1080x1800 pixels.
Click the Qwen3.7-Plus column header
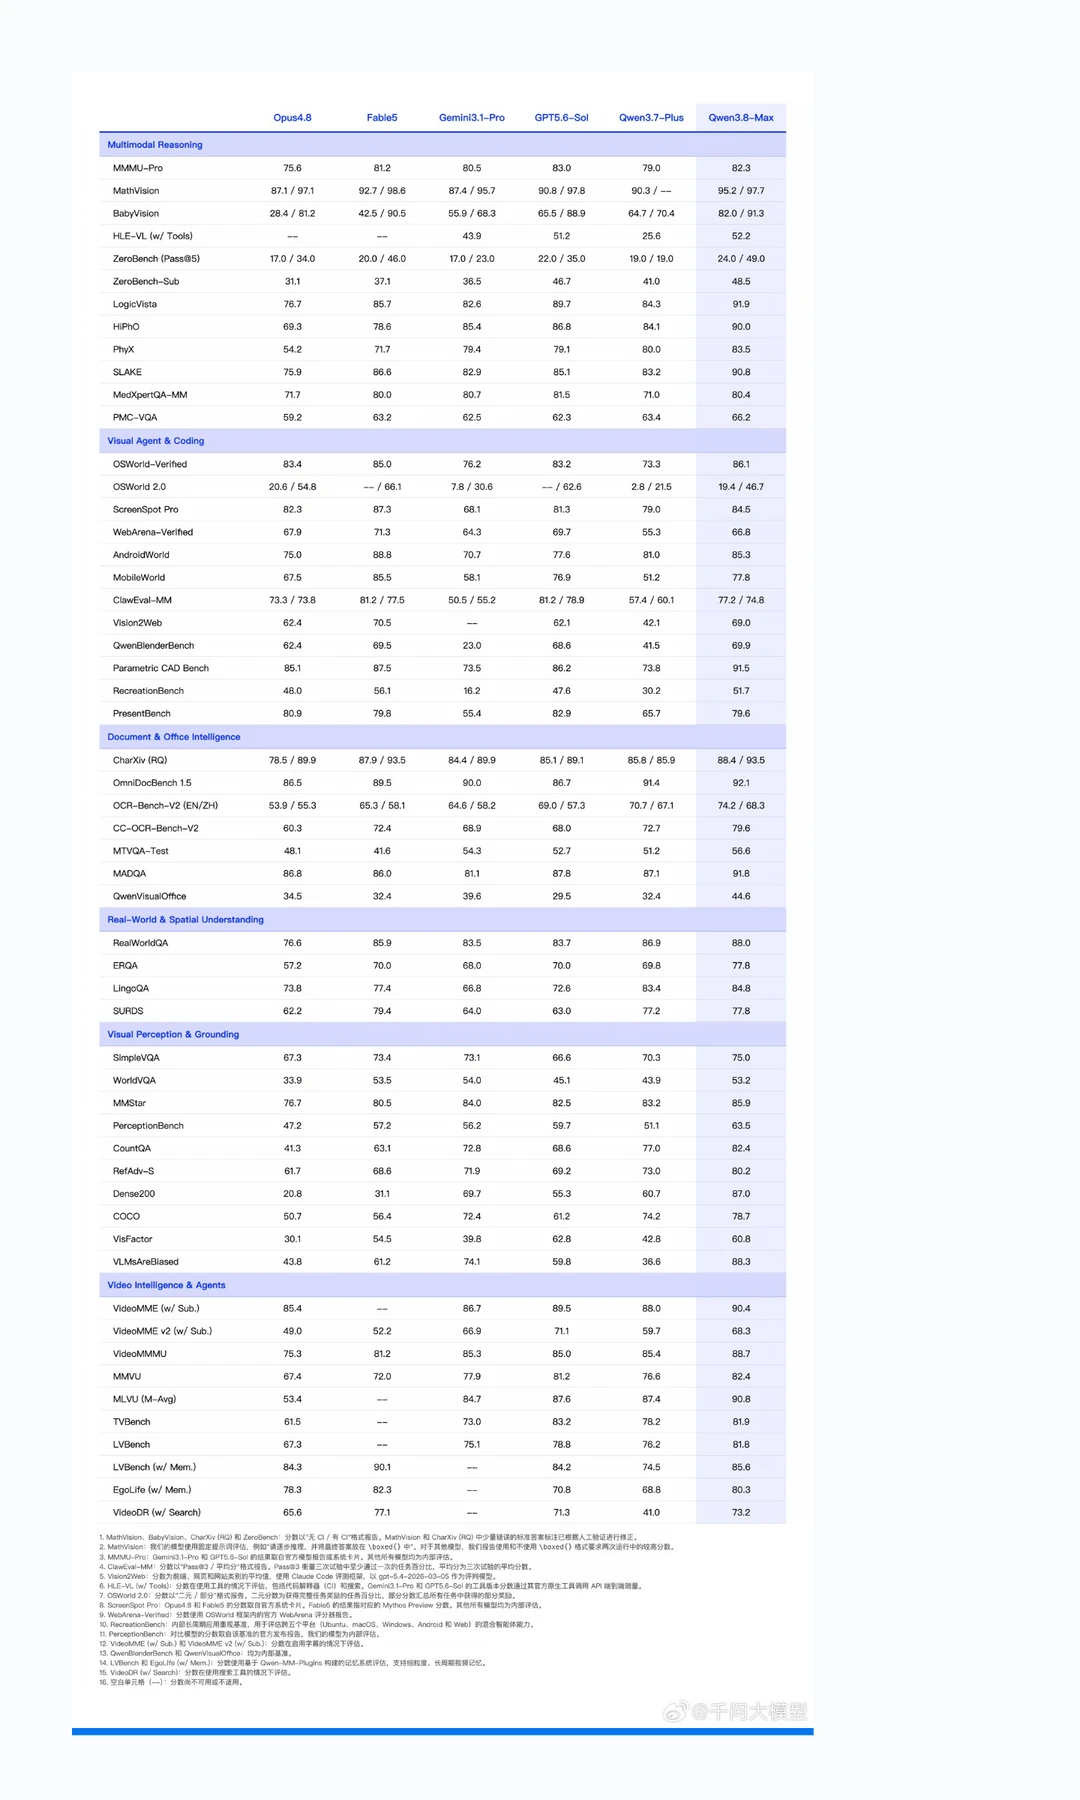pos(651,118)
